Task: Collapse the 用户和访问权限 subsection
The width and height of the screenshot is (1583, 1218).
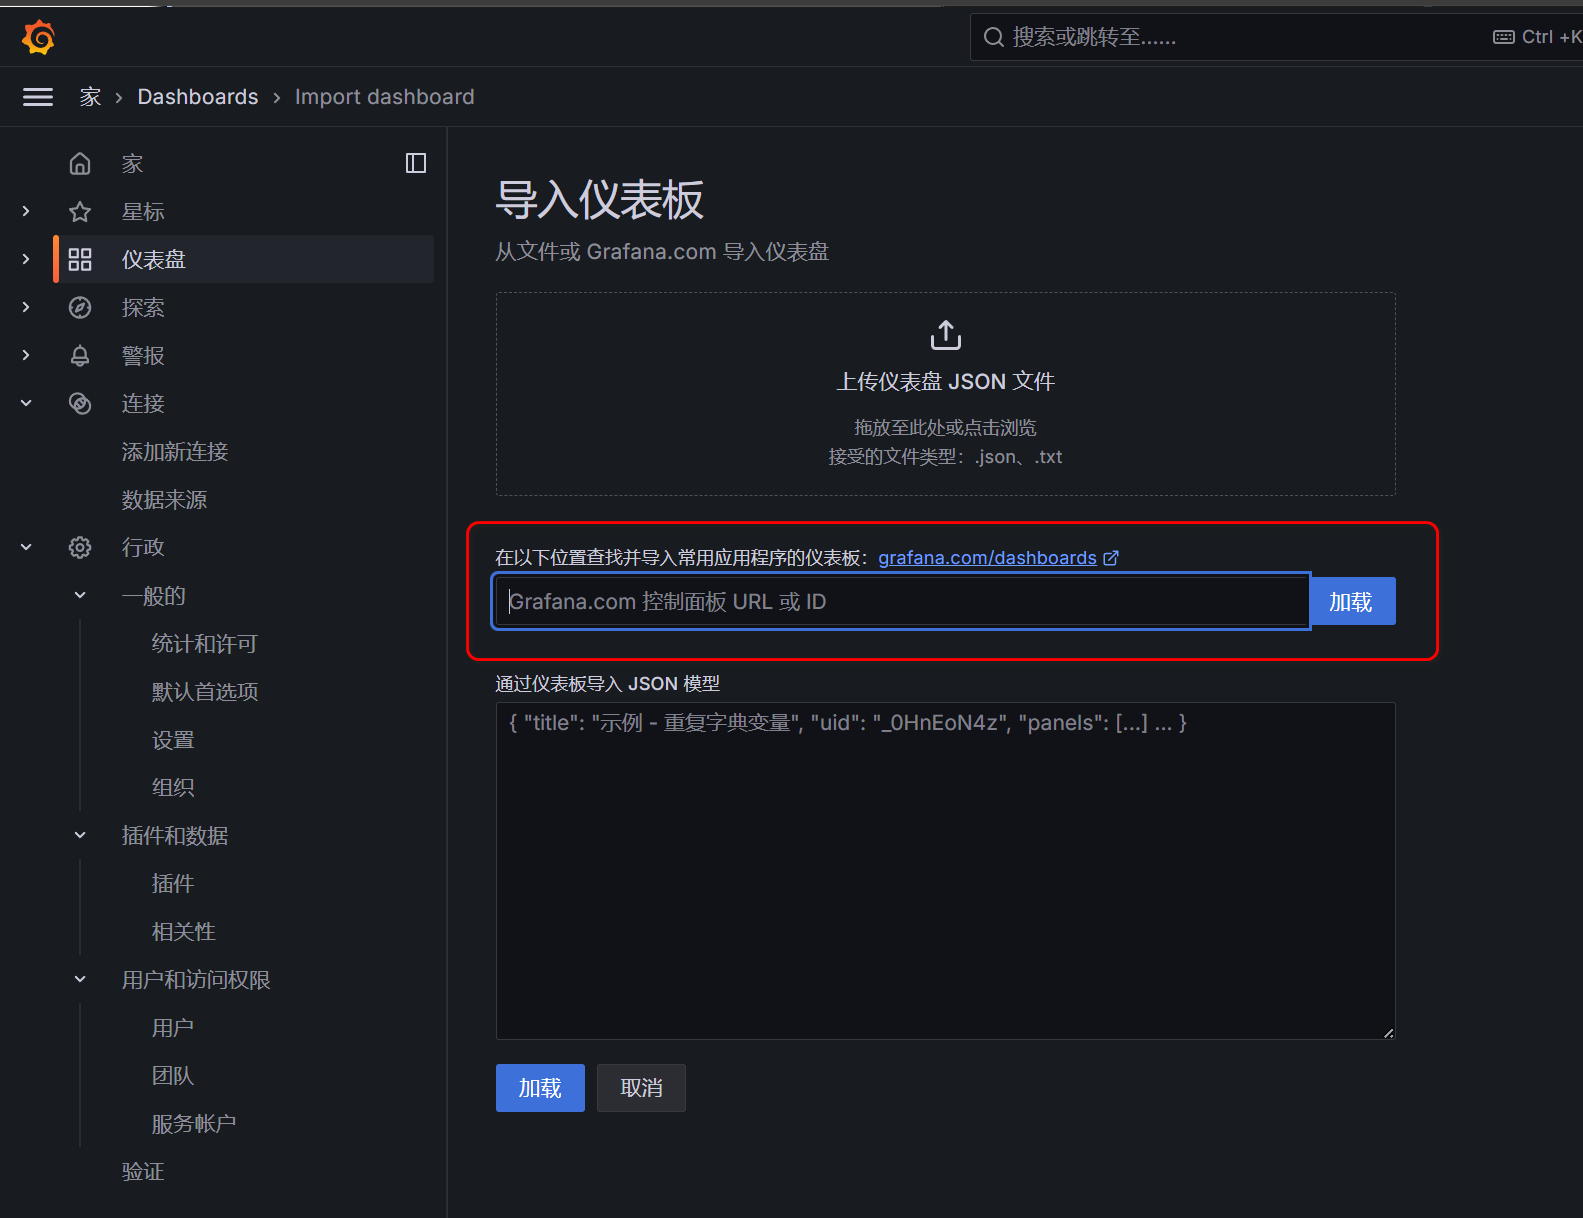Action: coord(80,979)
